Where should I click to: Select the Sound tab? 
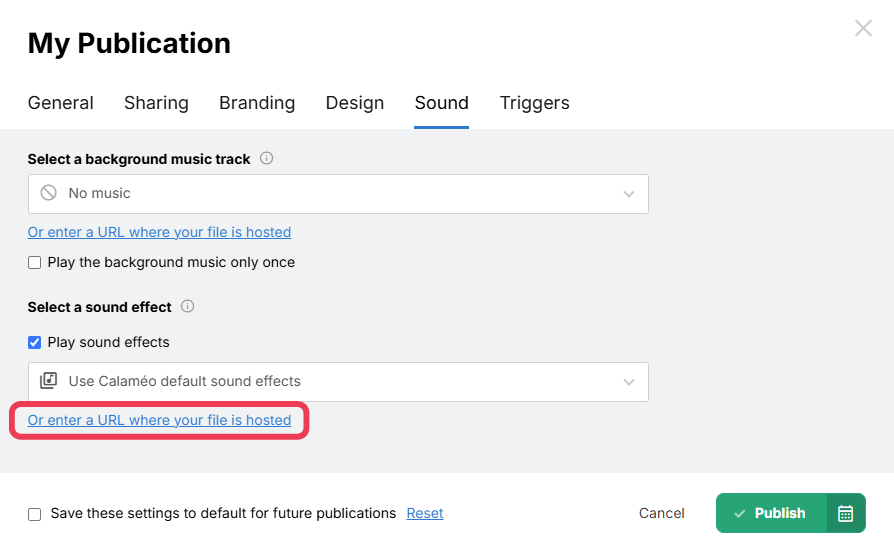[x=441, y=103]
